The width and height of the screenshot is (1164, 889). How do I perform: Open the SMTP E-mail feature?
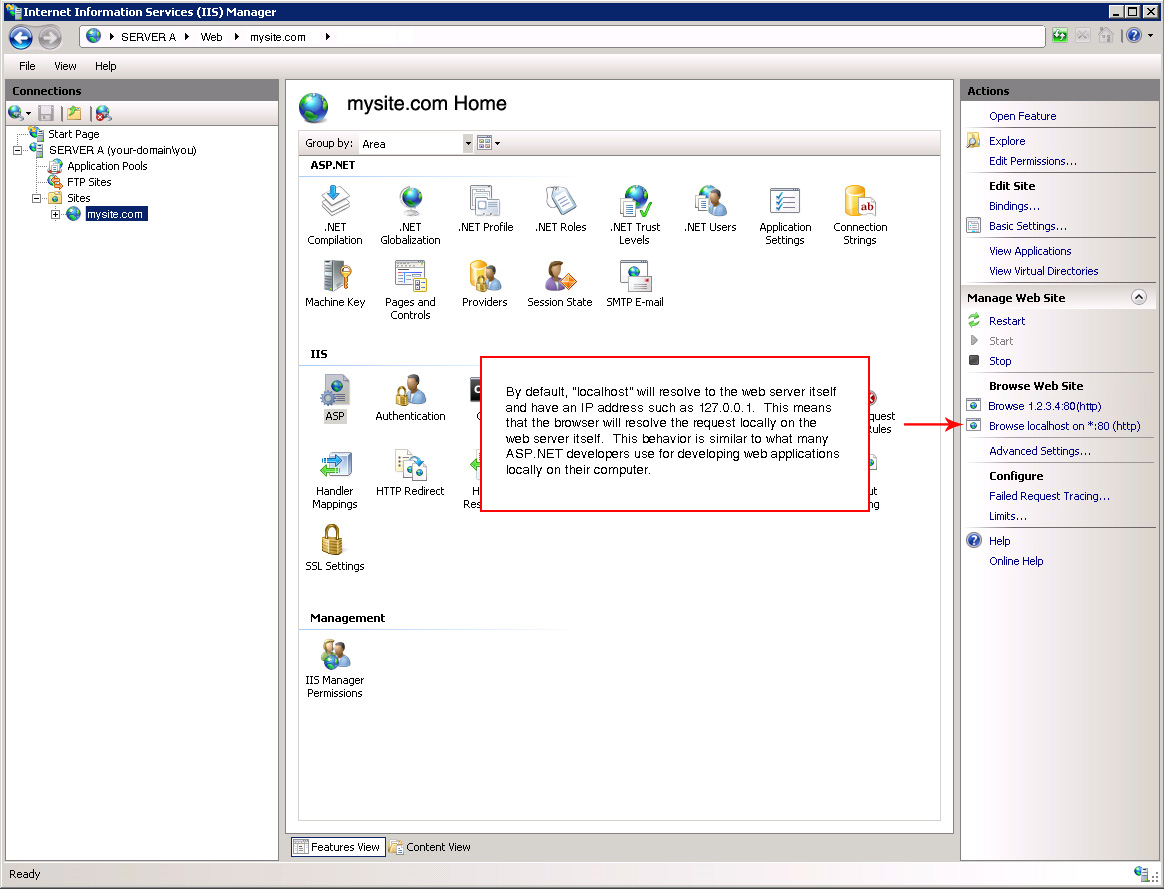(635, 283)
